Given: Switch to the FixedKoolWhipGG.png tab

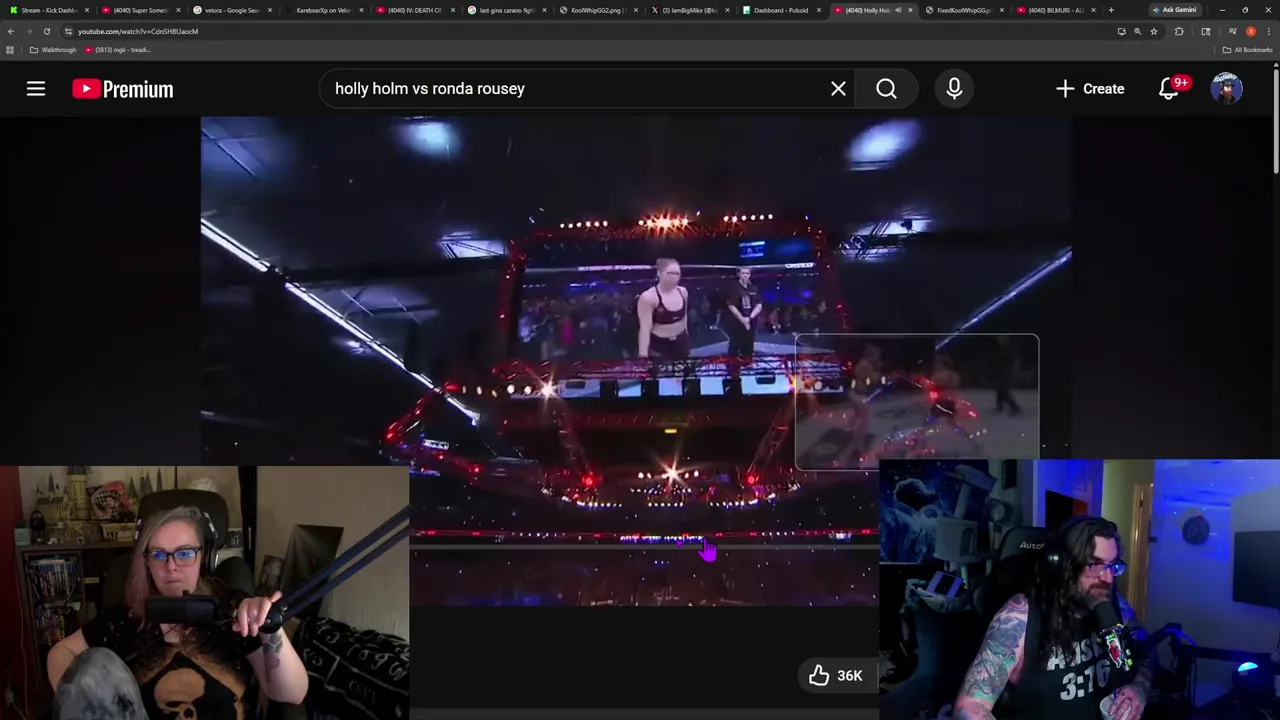Looking at the screenshot, I should pos(965,10).
